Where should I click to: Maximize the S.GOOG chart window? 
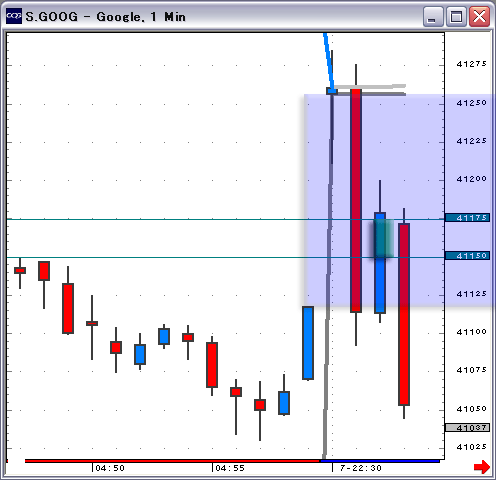pos(456,16)
